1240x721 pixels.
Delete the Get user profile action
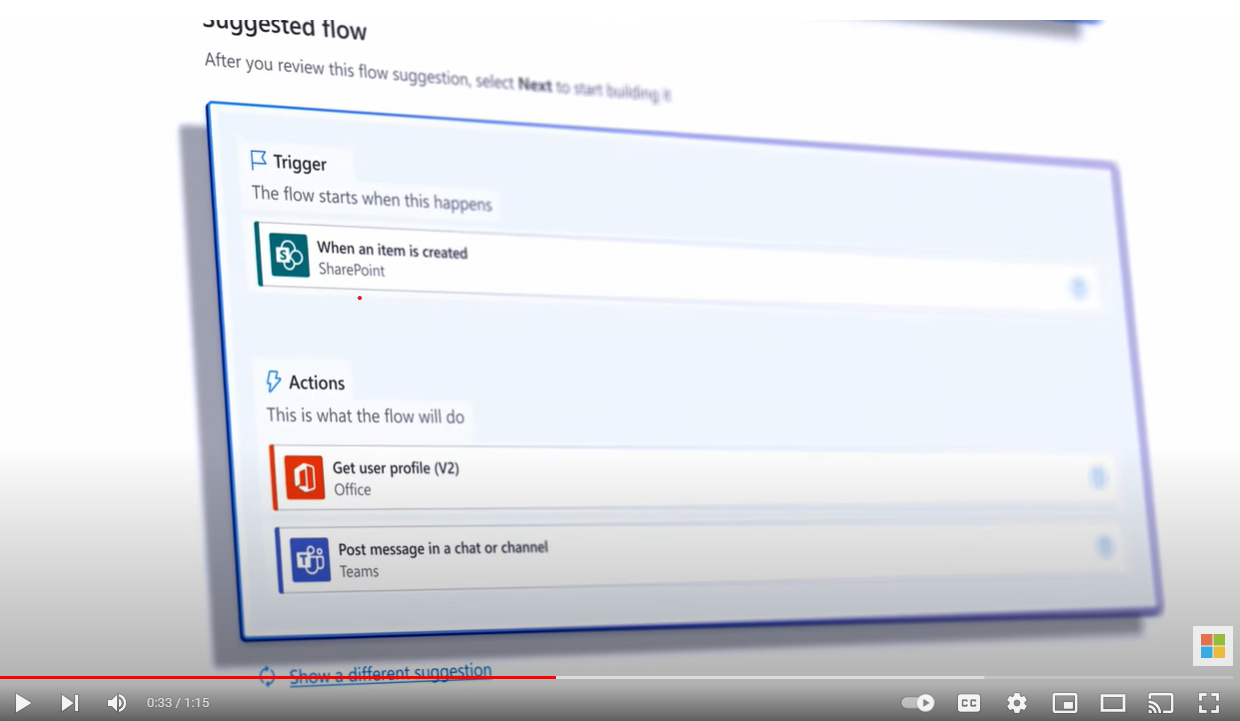(x=1097, y=478)
